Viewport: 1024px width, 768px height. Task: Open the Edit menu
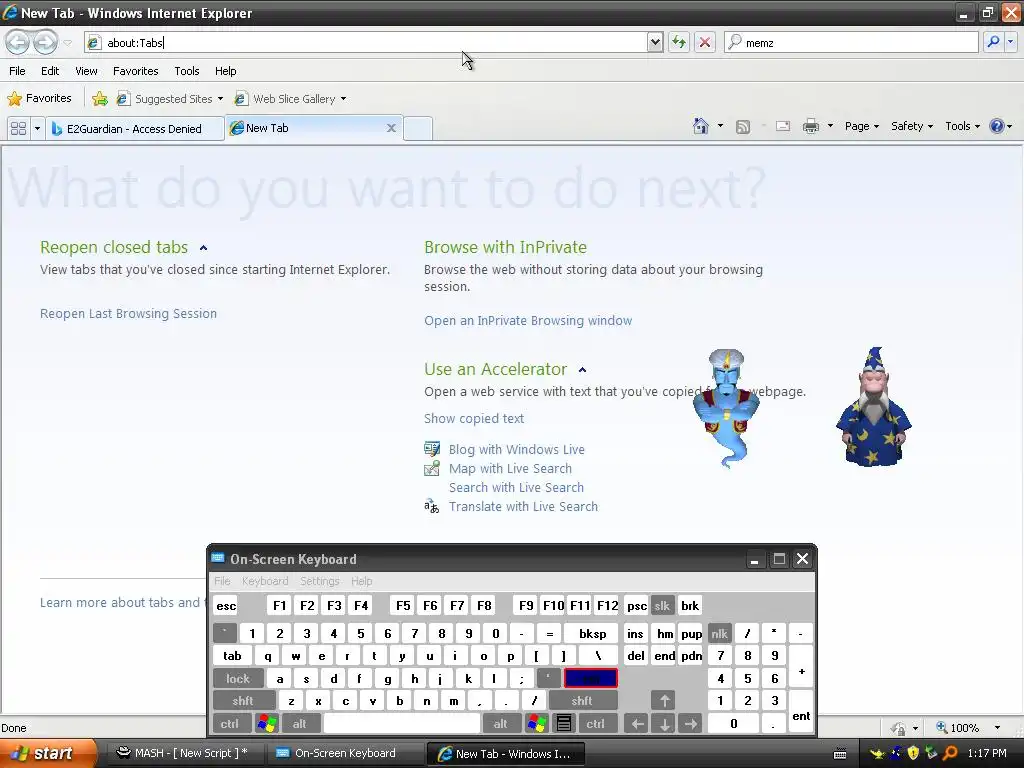pos(50,71)
